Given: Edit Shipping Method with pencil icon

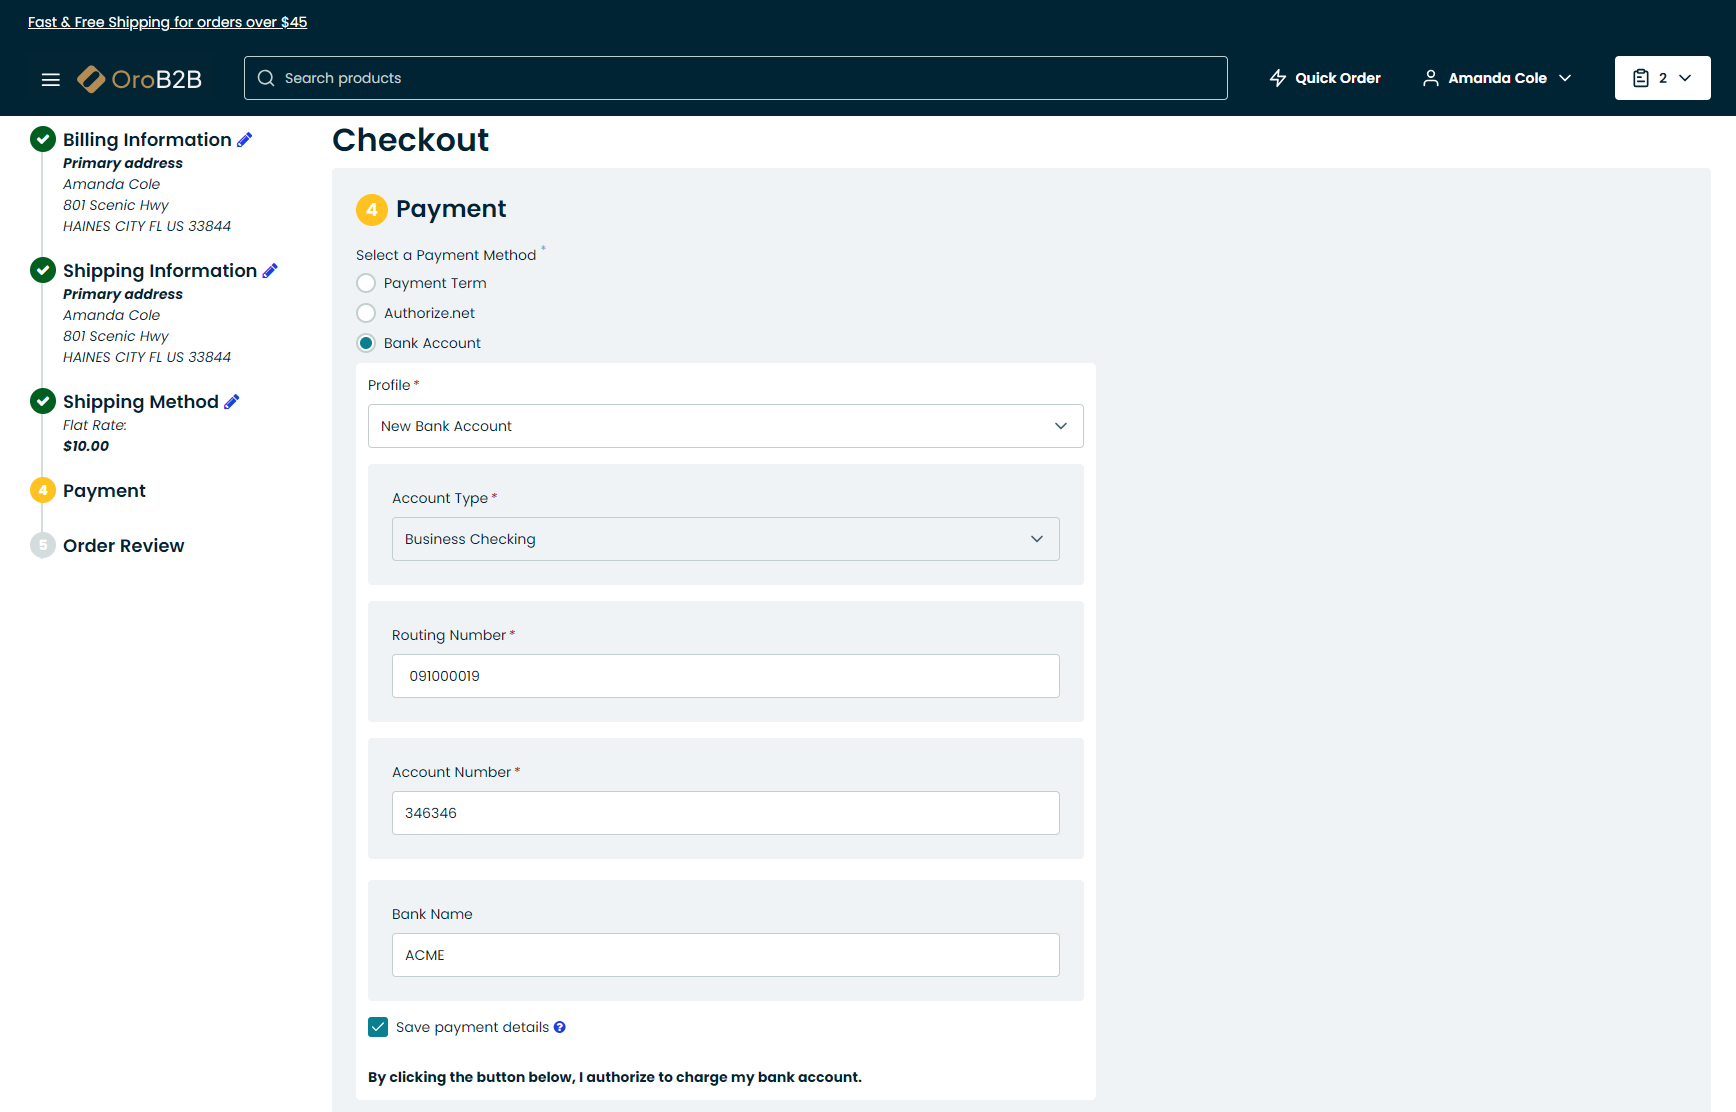Looking at the screenshot, I should pyautogui.click(x=232, y=402).
